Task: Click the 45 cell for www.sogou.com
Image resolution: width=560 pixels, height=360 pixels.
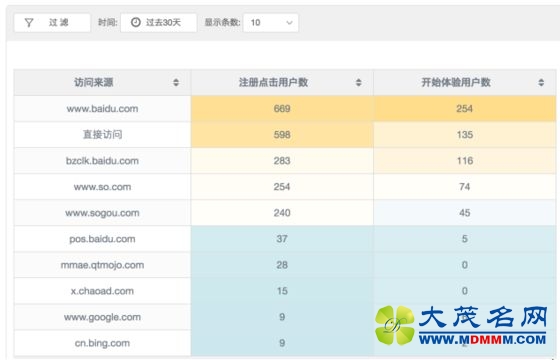Action: pos(465,213)
